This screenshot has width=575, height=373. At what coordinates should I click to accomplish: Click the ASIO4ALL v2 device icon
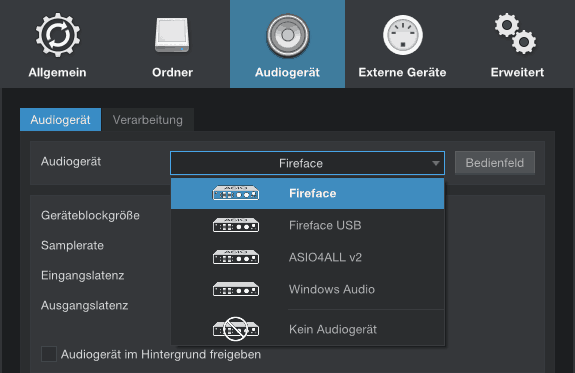[x=236, y=257]
